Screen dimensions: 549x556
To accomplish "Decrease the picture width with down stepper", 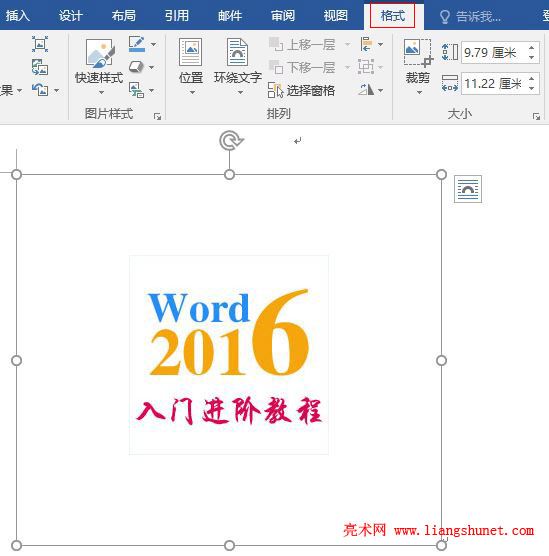I will [x=532, y=89].
